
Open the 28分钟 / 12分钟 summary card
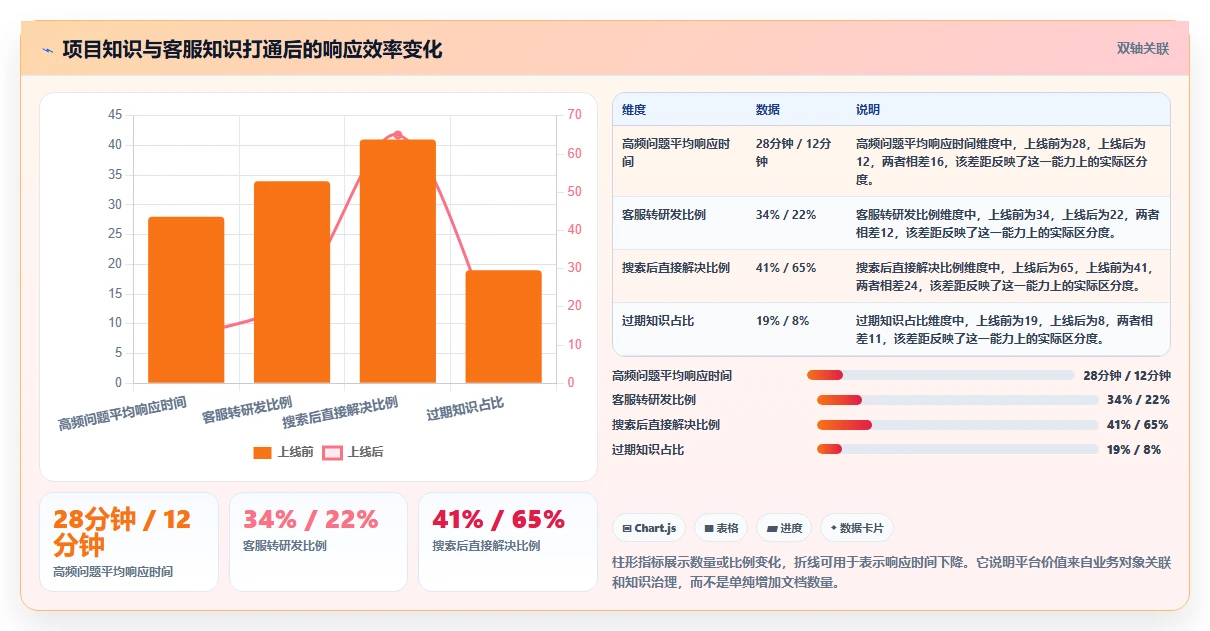pos(128,542)
